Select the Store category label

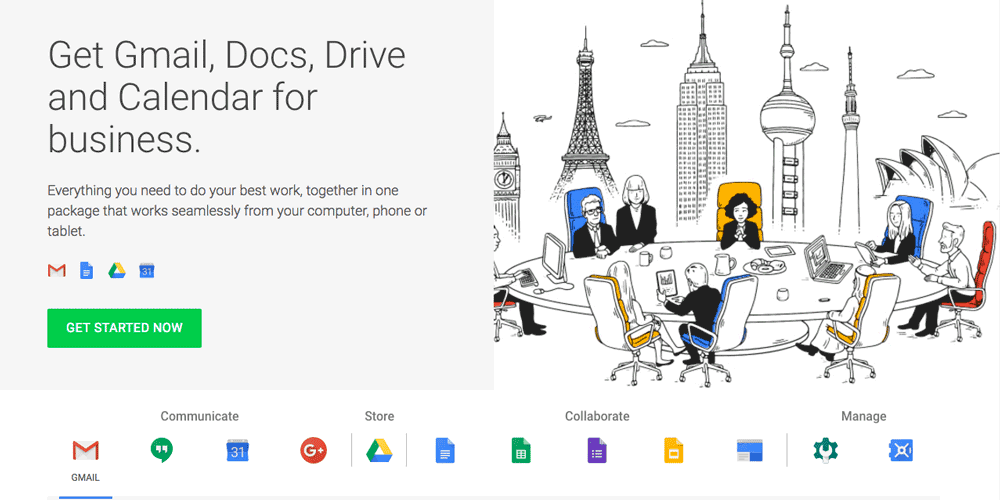coord(379,416)
